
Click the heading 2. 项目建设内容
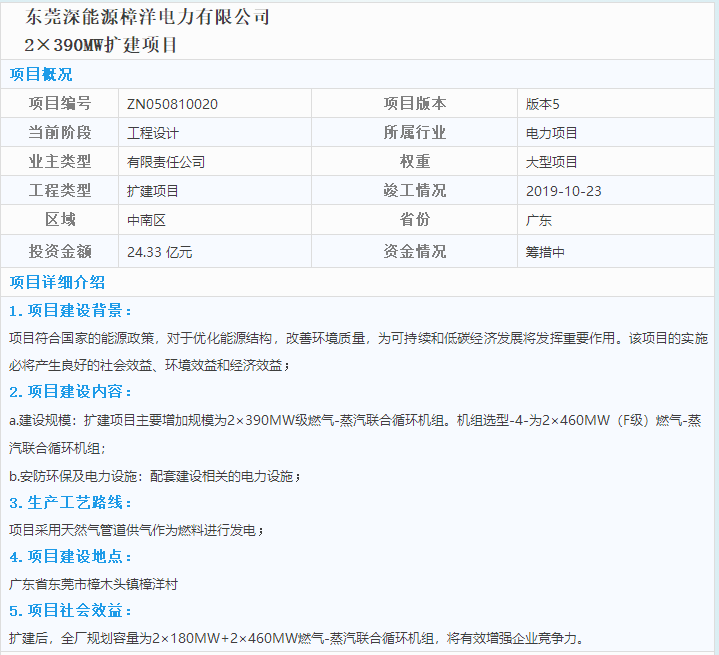[x=71, y=392]
